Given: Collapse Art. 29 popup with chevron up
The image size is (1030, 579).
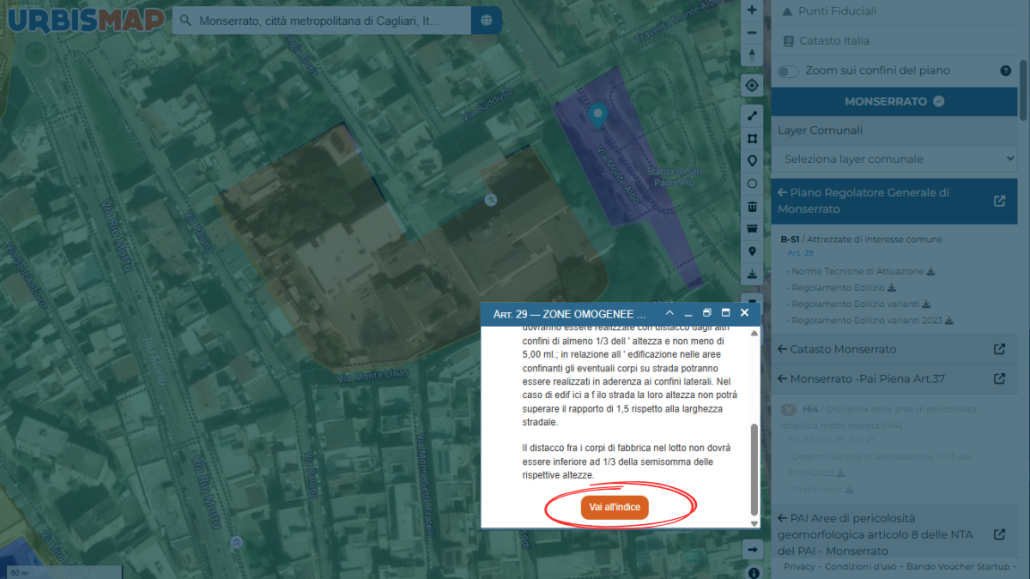Looking at the screenshot, I should point(669,313).
